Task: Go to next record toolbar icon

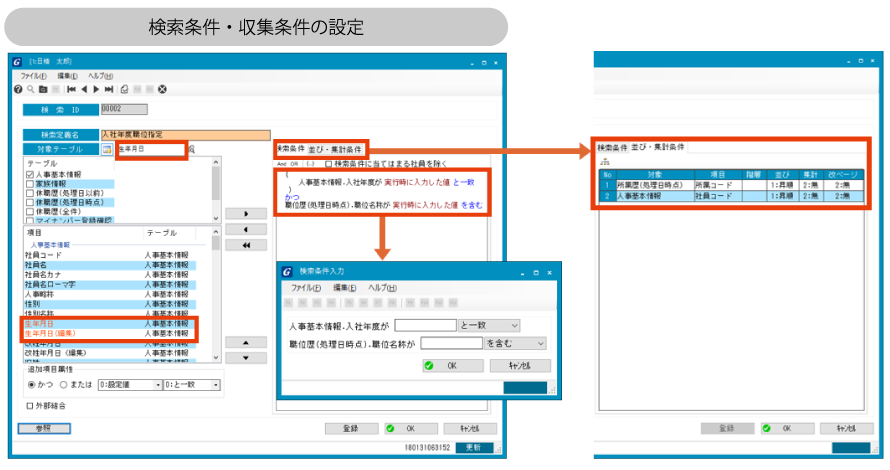Action: (96, 89)
